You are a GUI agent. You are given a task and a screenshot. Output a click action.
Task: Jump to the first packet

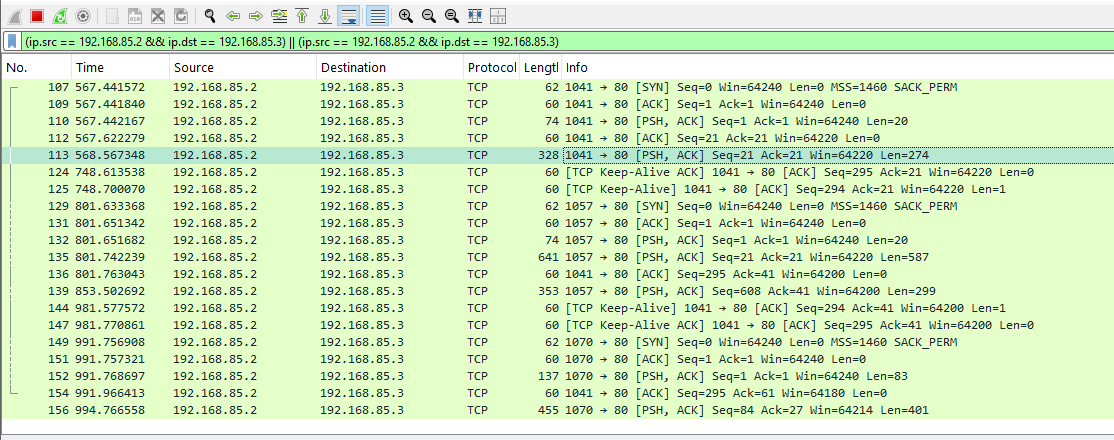coord(302,16)
